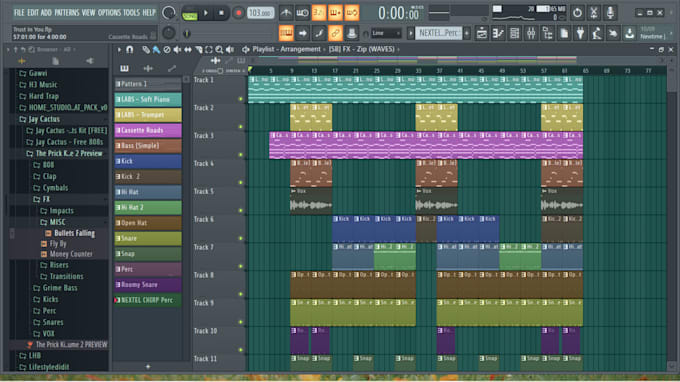Add new pattern with plus button
The width and height of the screenshot is (680, 382).
coord(467,33)
